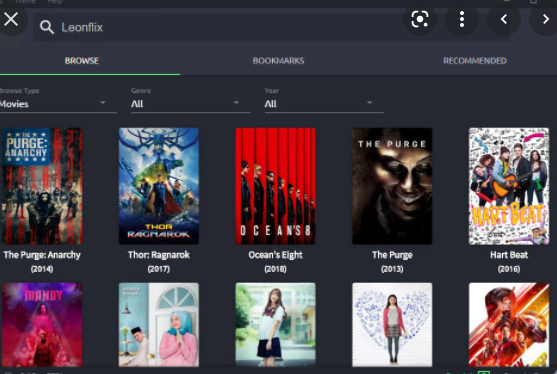
Task: Open The Purge: Anarchy poster
Action: (42, 186)
